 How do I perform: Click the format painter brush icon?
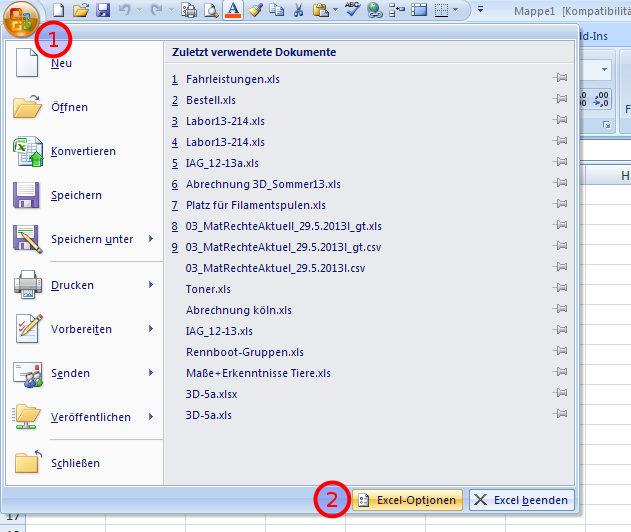255,10
